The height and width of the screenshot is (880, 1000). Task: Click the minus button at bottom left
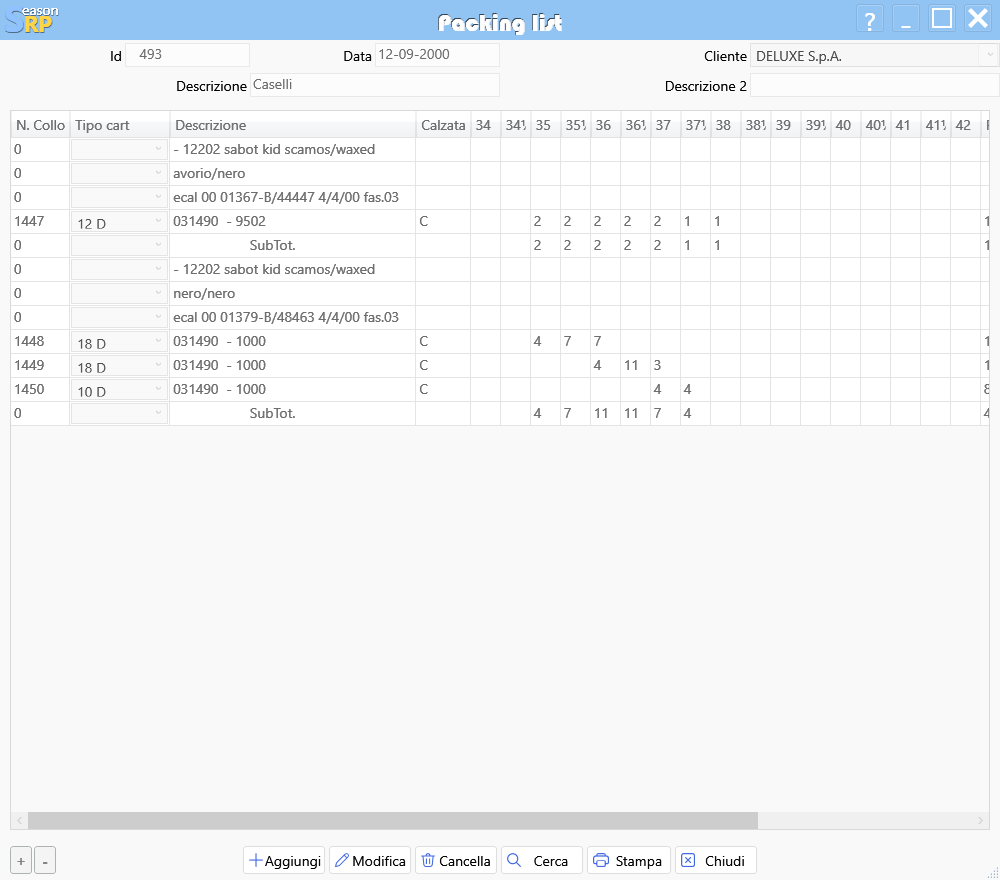coord(45,861)
